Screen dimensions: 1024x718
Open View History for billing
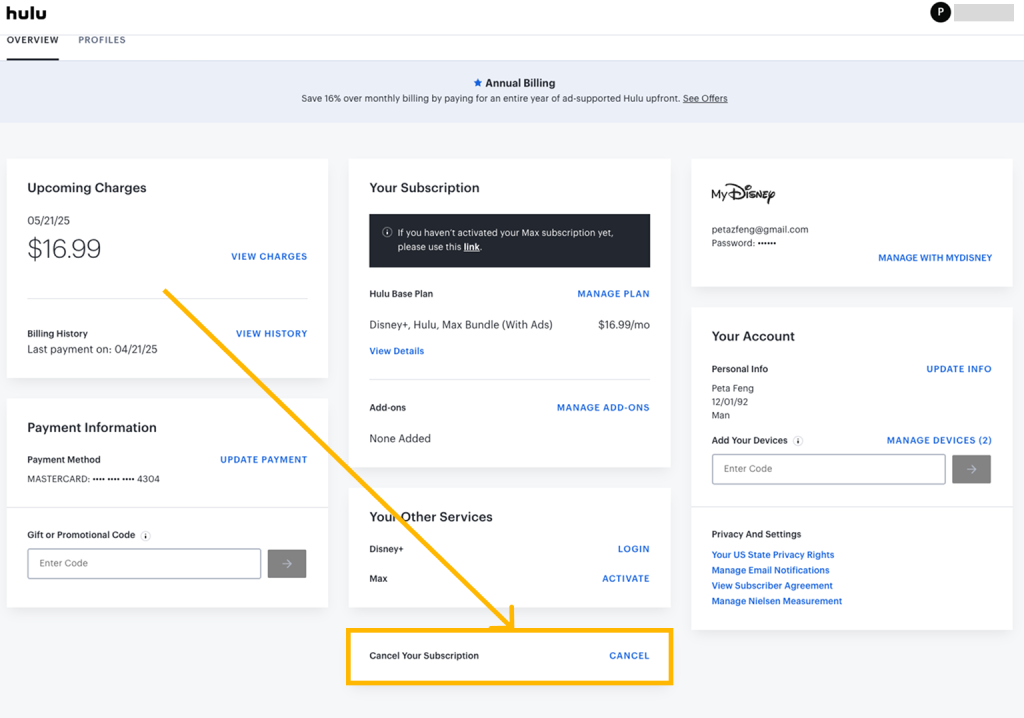pyautogui.click(x=272, y=334)
